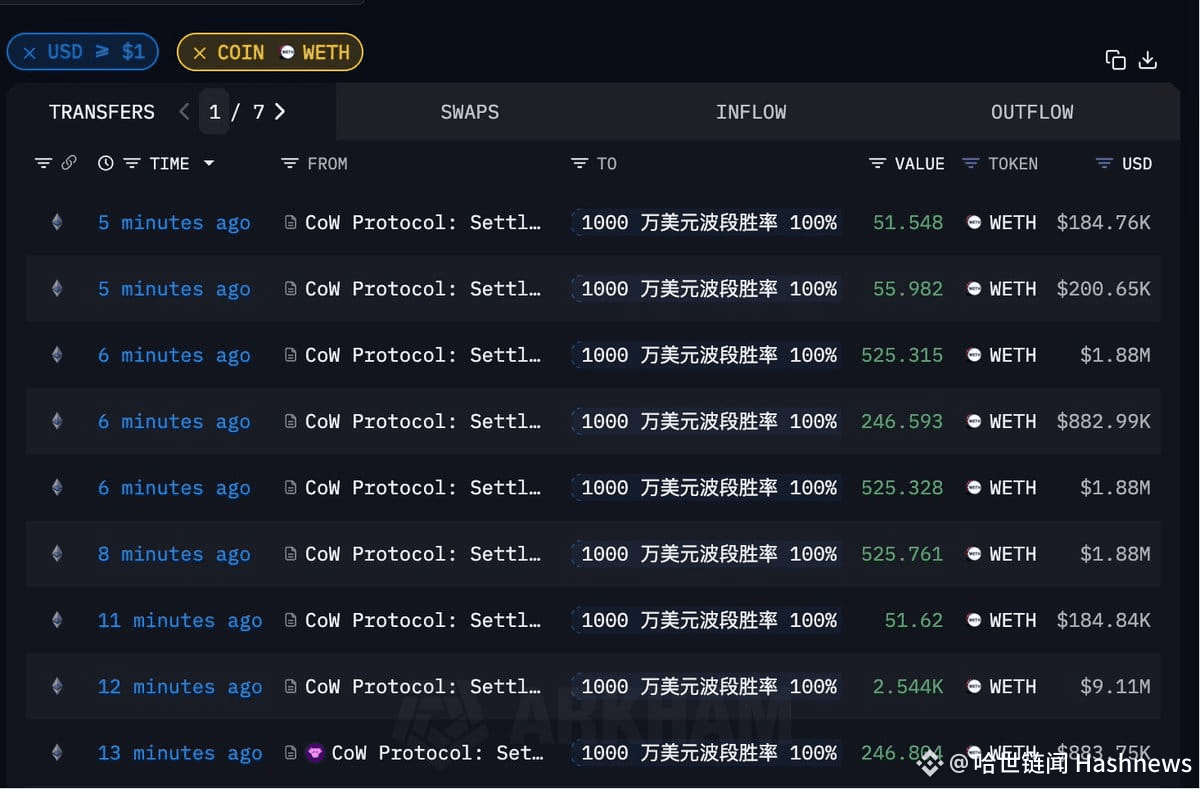Viewport: 1200px width, 789px height.
Task: Switch to the OUTFLOW tab
Action: [x=1032, y=112]
